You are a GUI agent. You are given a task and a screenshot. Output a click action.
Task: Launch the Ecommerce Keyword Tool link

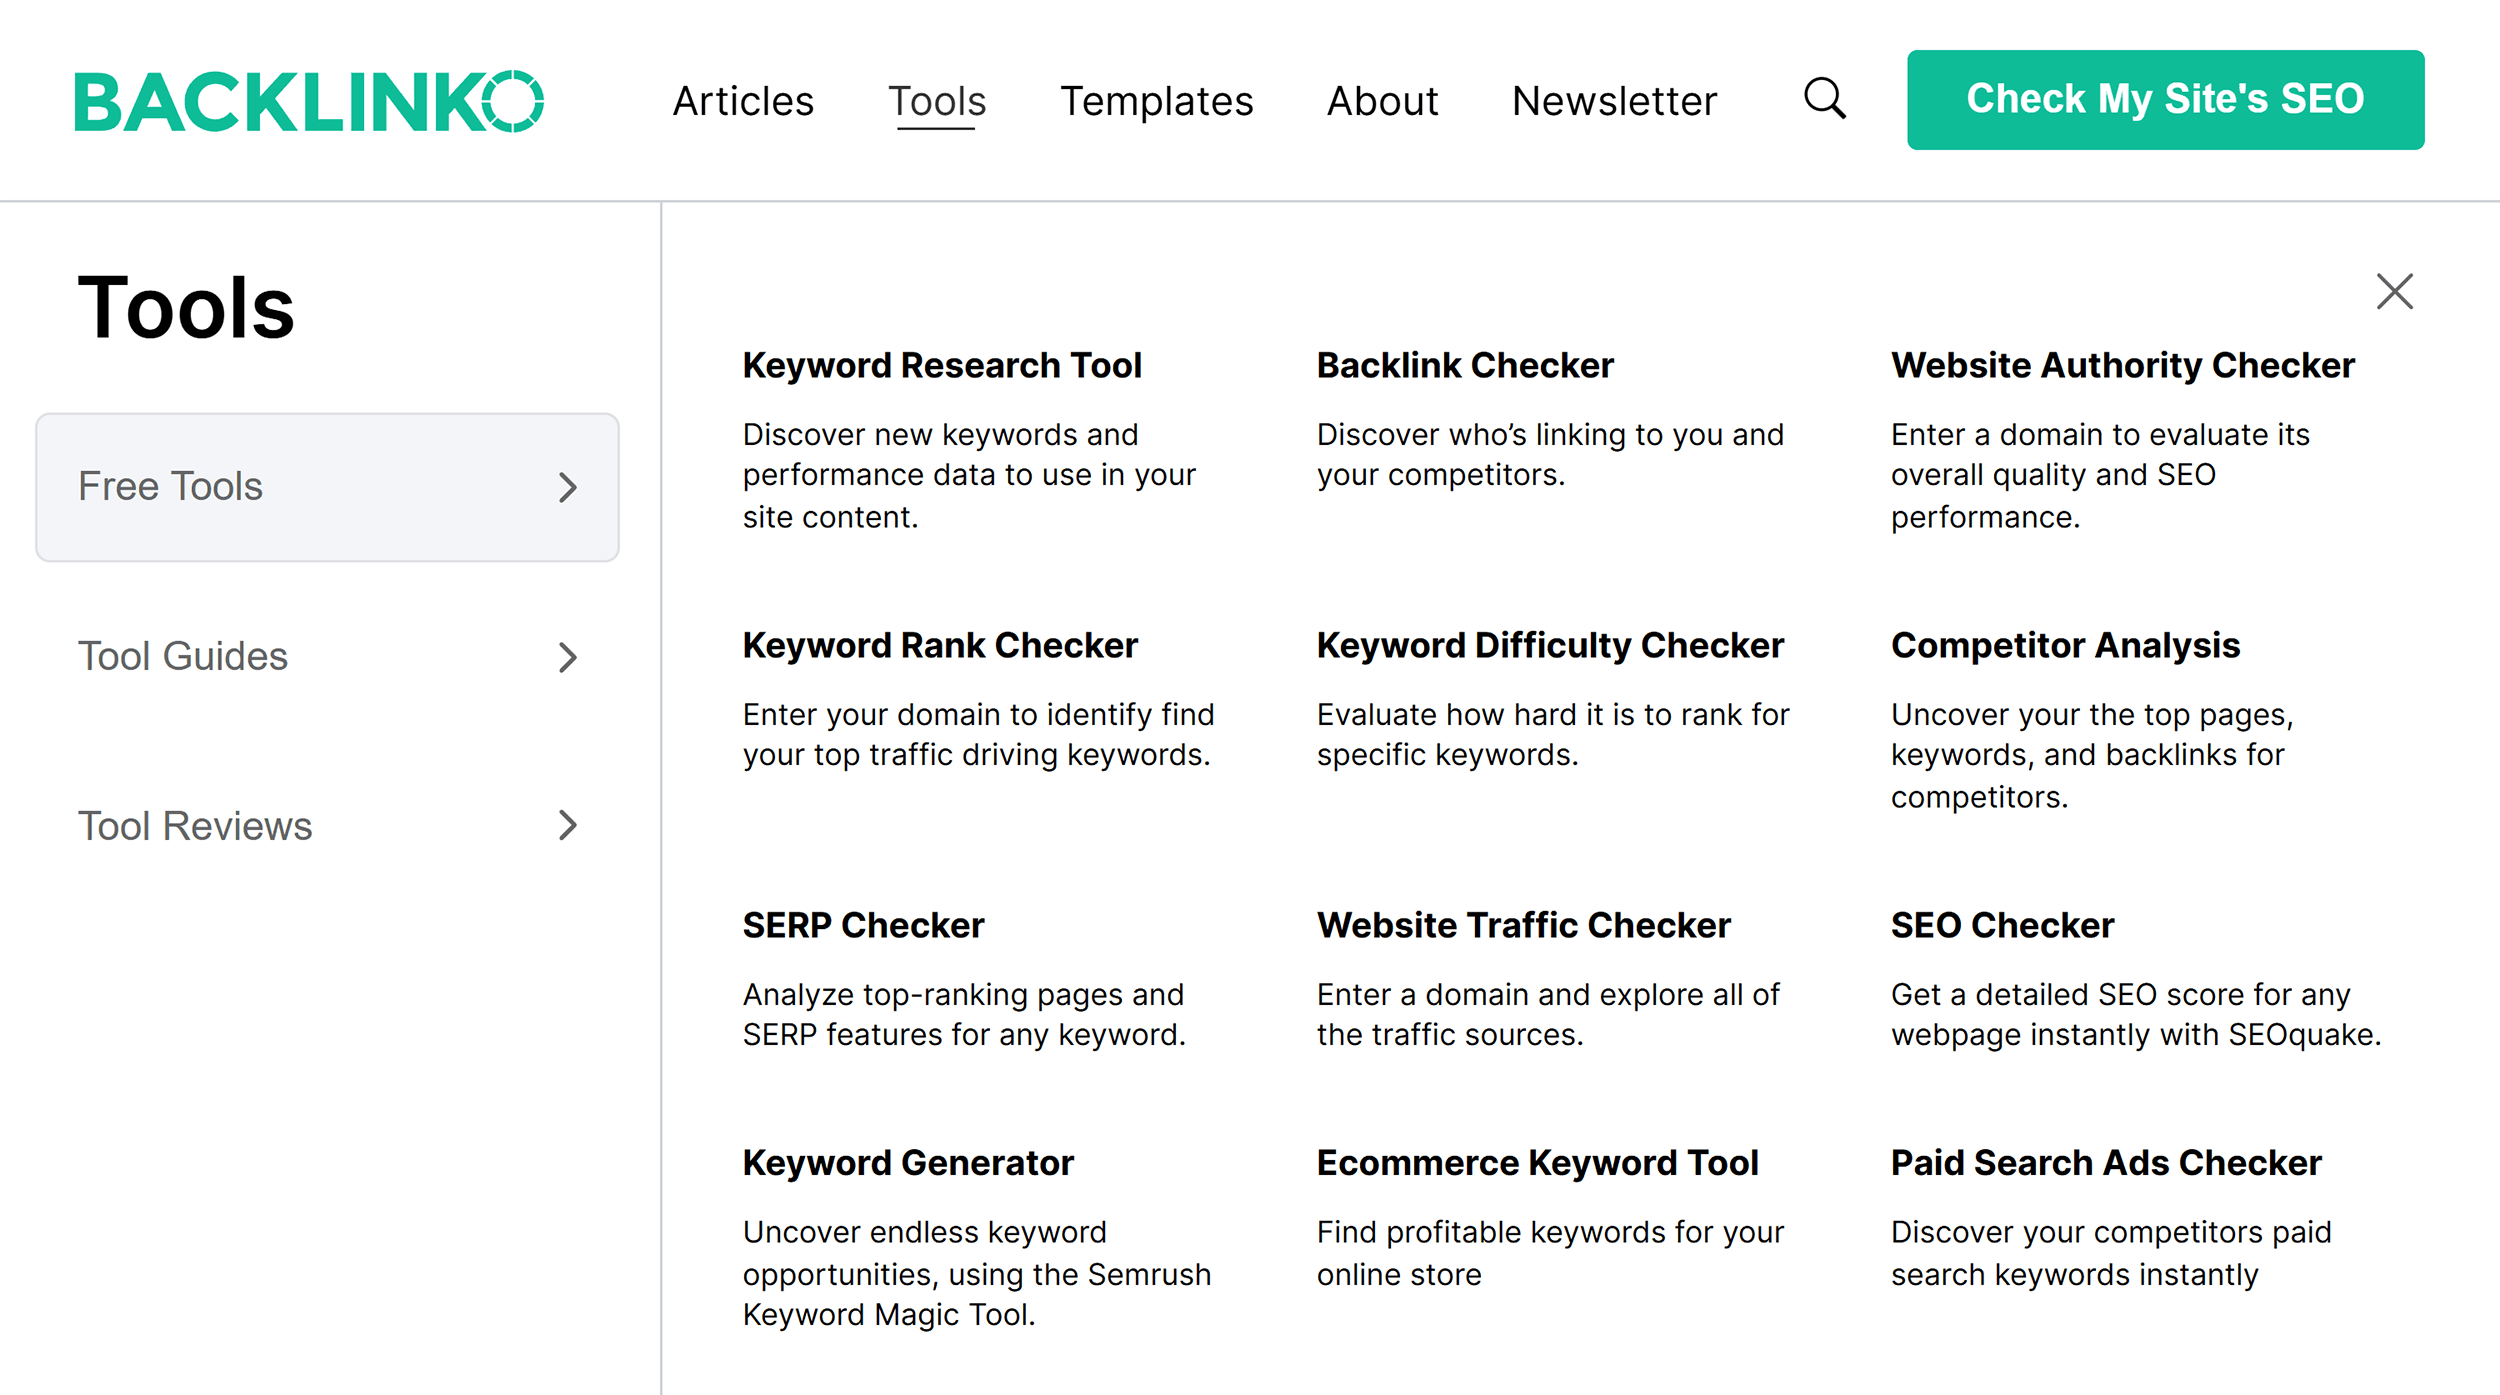[x=1537, y=1163]
